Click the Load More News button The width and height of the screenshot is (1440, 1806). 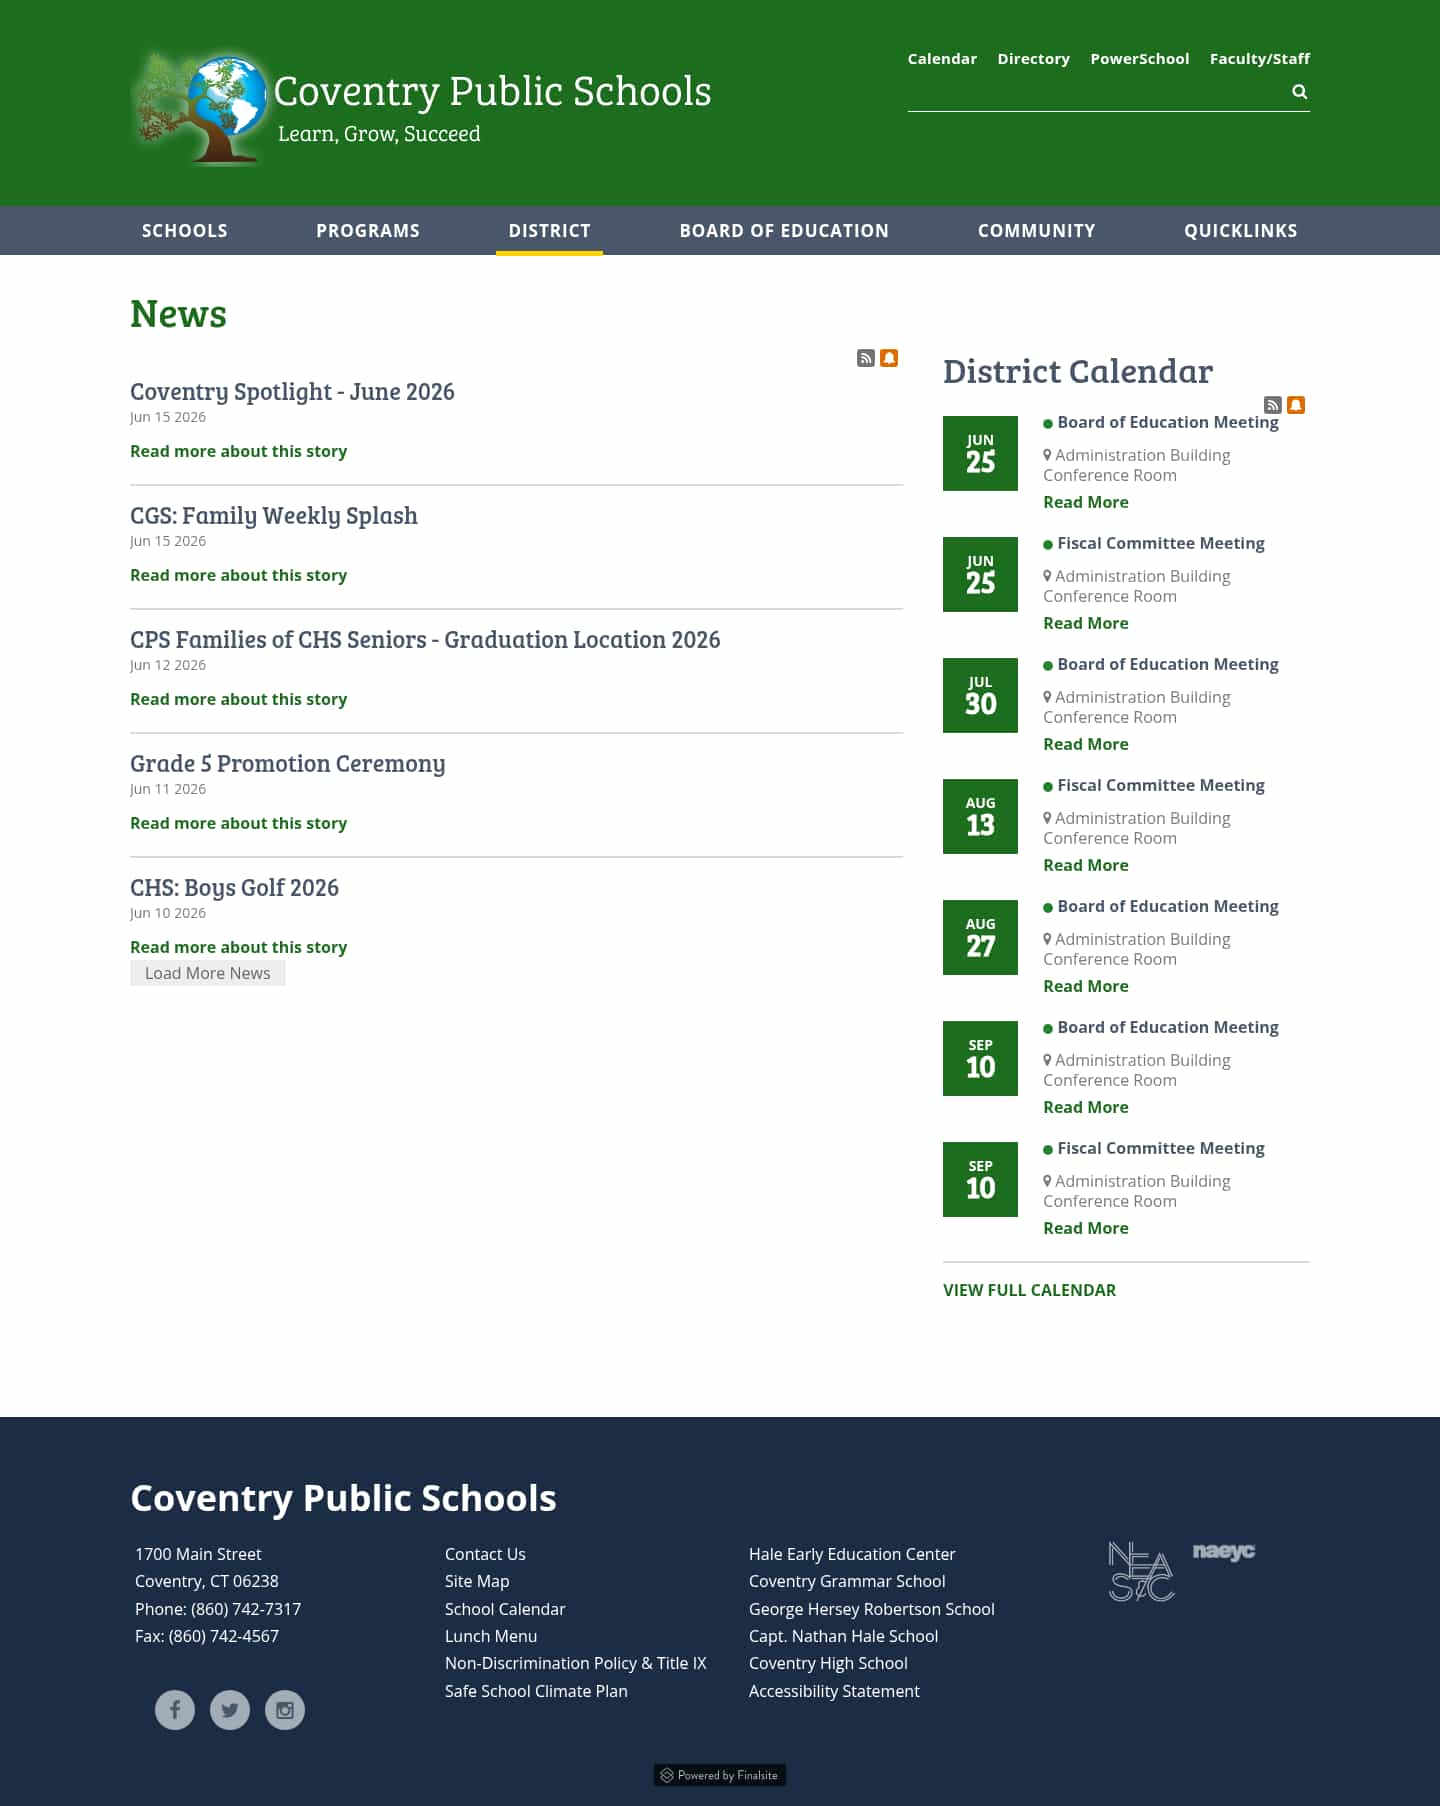pyautogui.click(x=208, y=973)
